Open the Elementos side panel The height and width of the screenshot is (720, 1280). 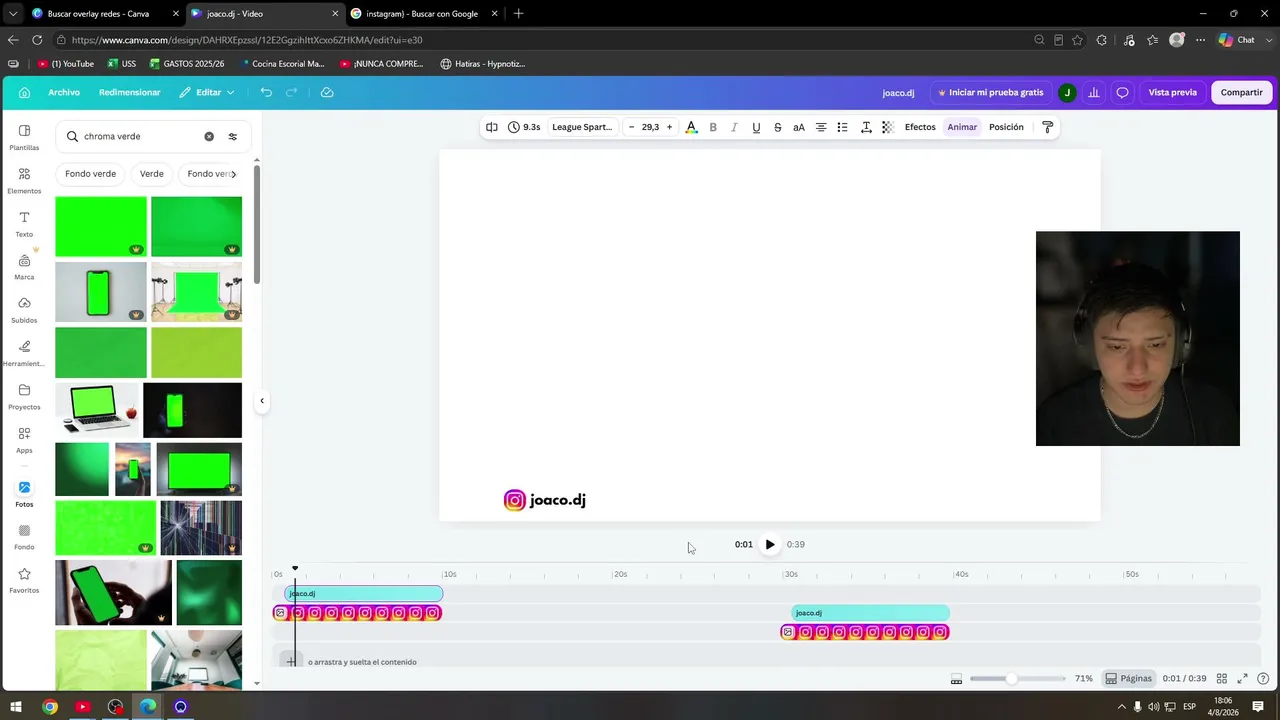24,180
